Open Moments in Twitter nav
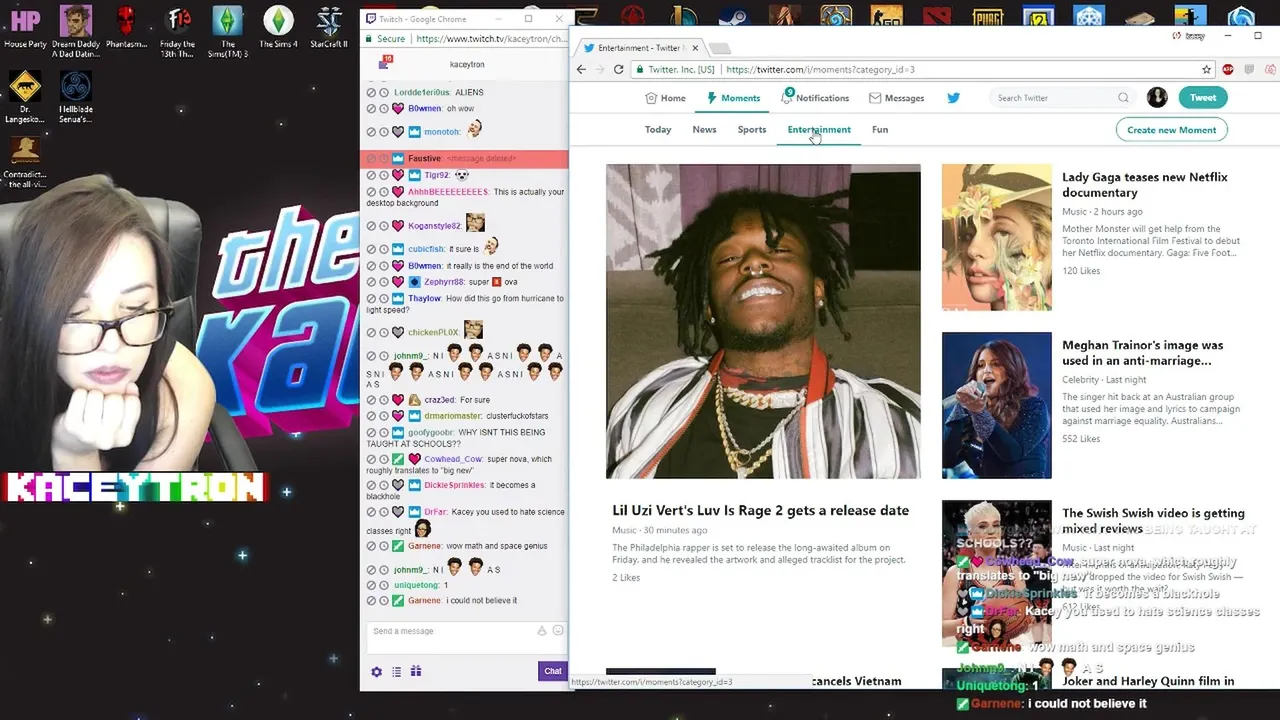The width and height of the screenshot is (1280, 720). click(733, 98)
